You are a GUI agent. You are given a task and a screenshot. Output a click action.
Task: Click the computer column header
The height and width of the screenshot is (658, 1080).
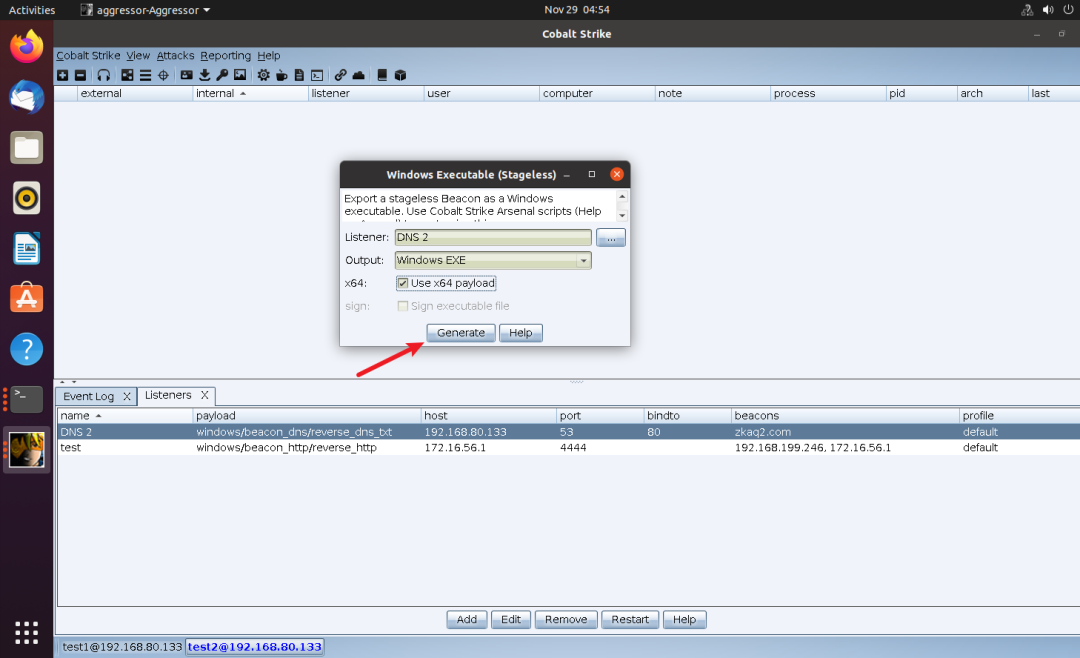click(x=596, y=93)
